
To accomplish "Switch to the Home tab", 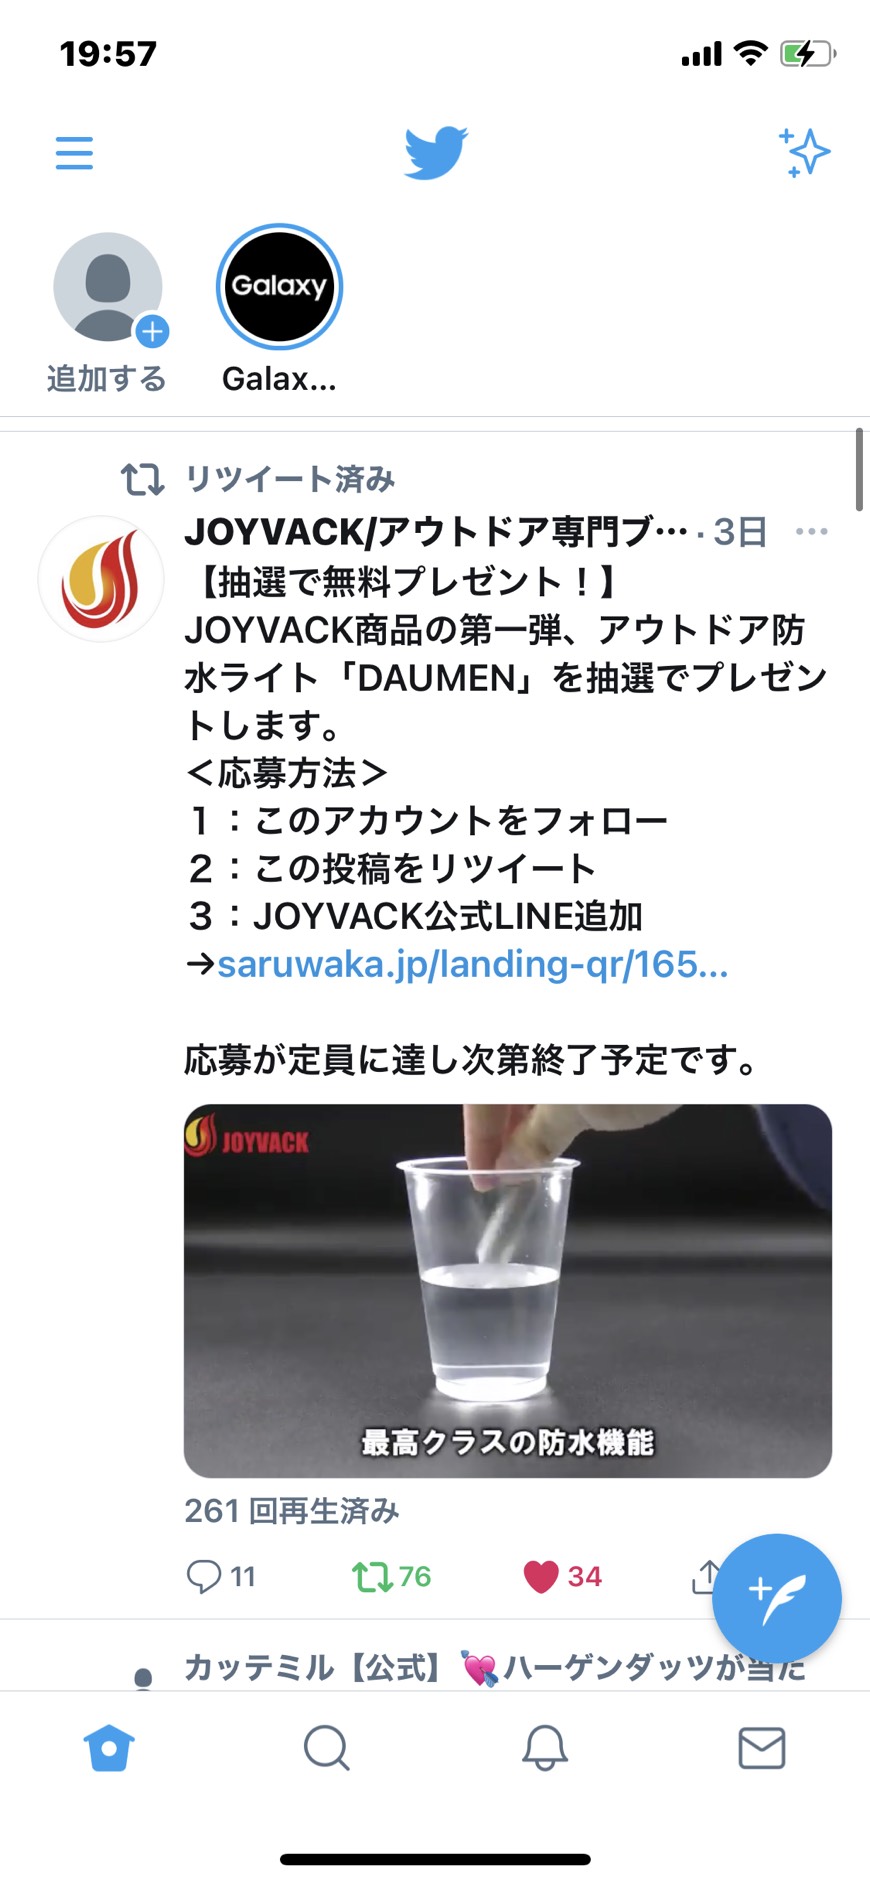I will point(109,1748).
